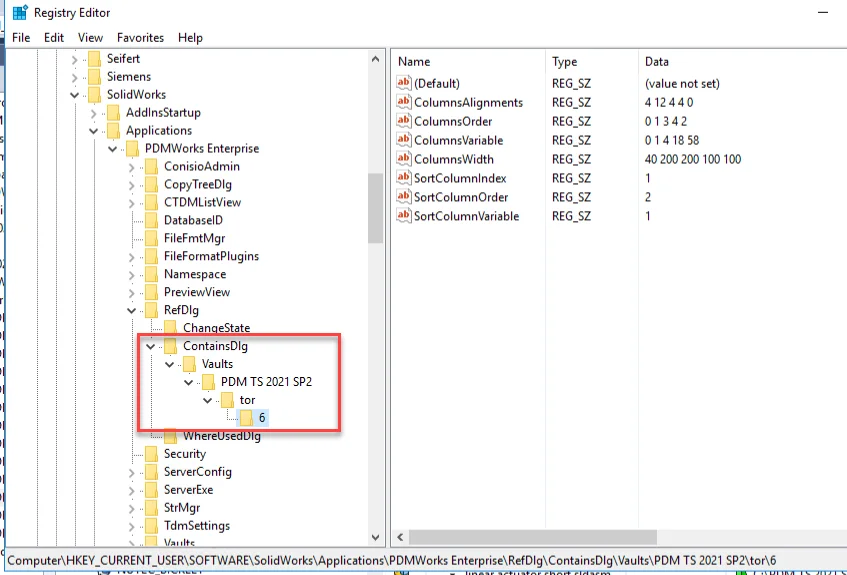Collapse the RefDlg key
The width and height of the screenshot is (847, 575).
pyautogui.click(x=132, y=310)
